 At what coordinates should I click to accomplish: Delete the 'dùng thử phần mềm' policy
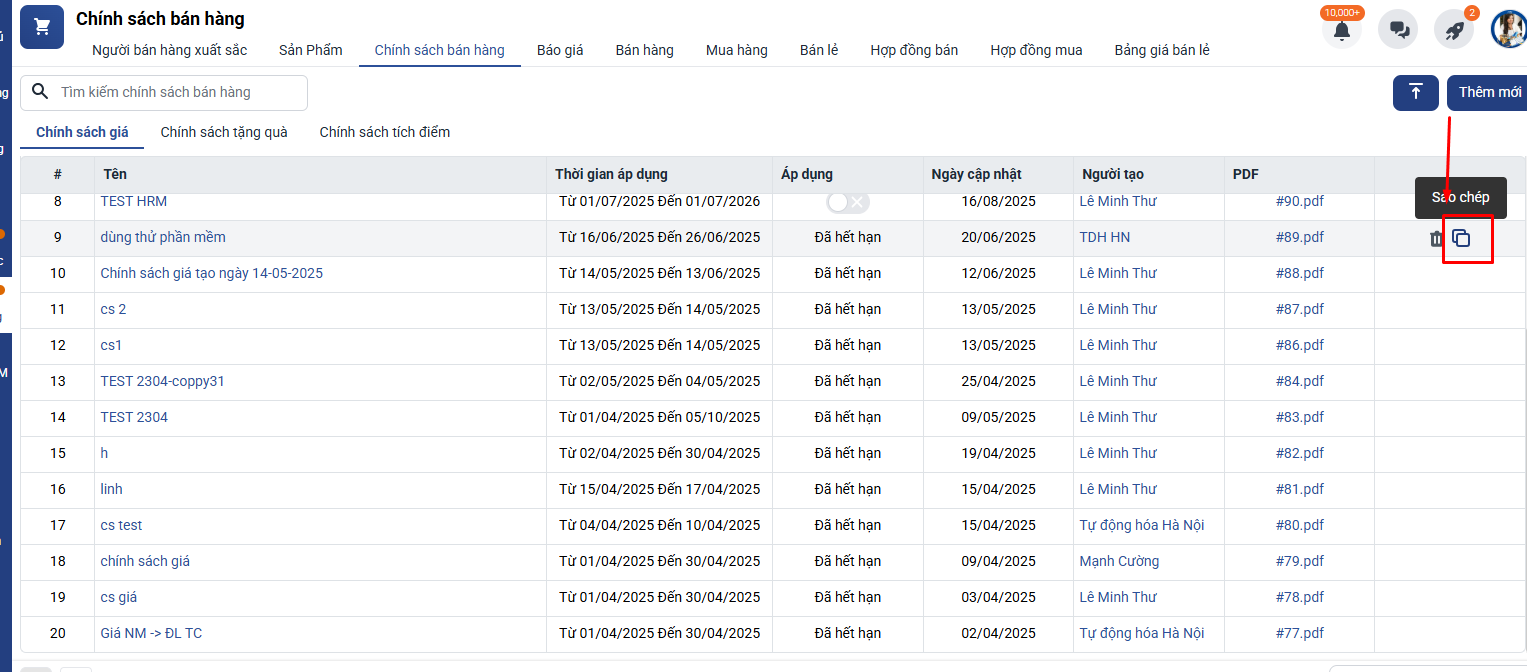pyautogui.click(x=1436, y=239)
